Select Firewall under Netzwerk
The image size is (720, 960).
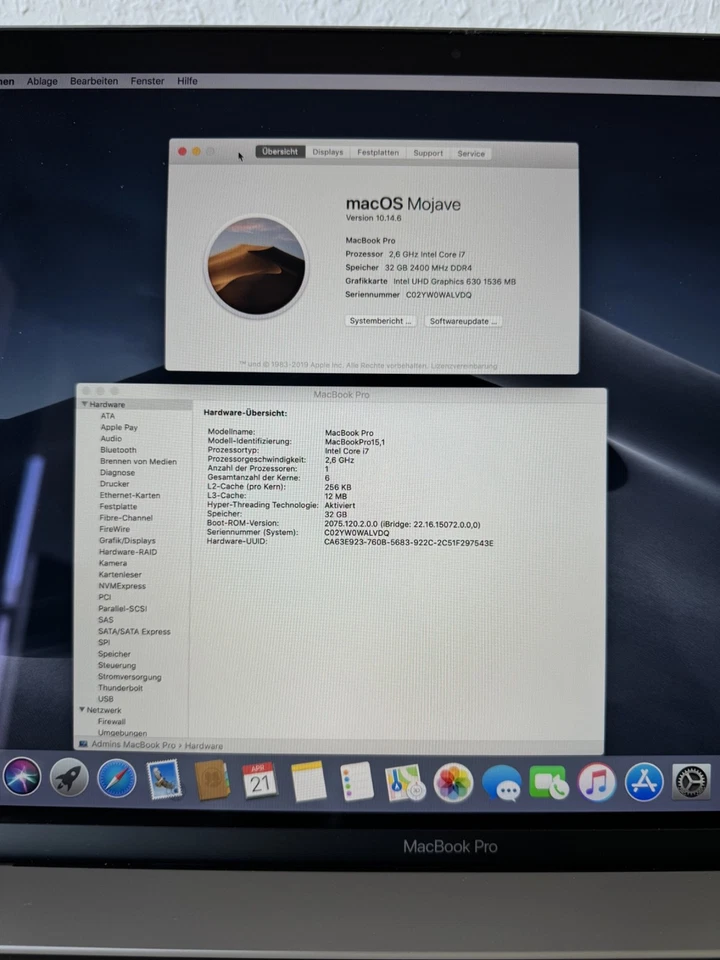(x=111, y=721)
